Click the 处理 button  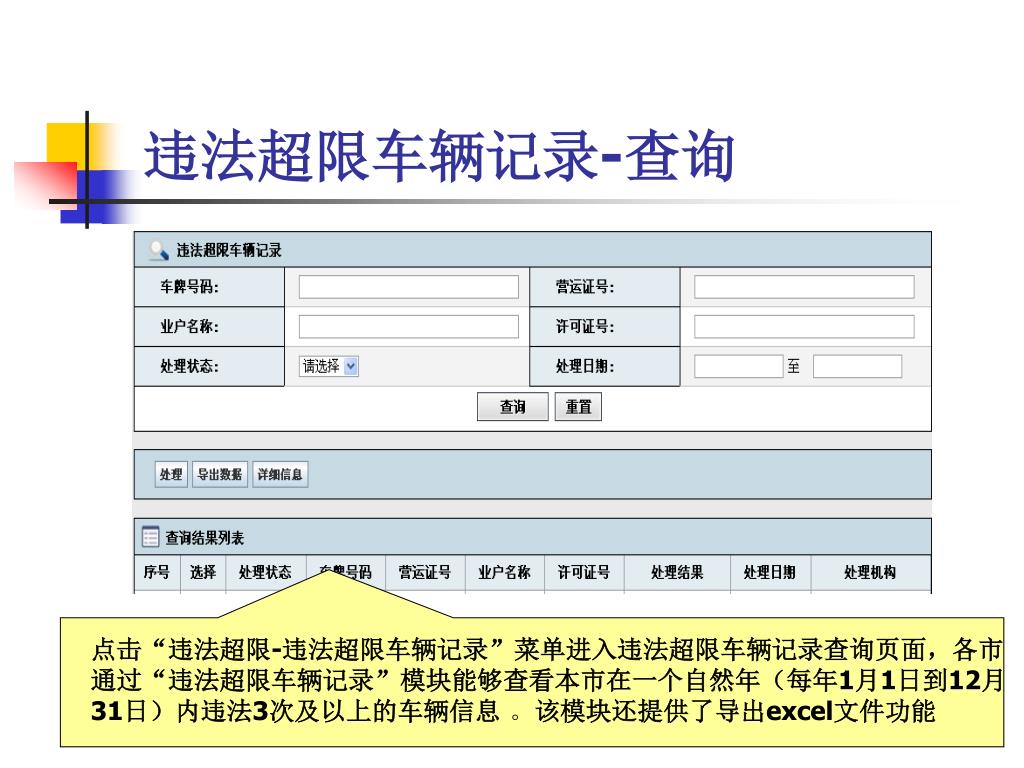click(x=171, y=474)
